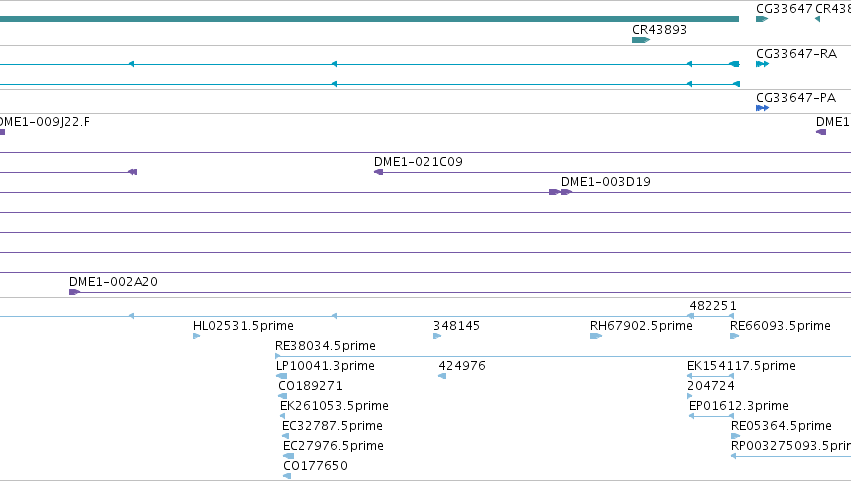Select the CG33647-PA blue arrow glyph
The height and width of the screenshot is (481, 851).
[763, 108]
